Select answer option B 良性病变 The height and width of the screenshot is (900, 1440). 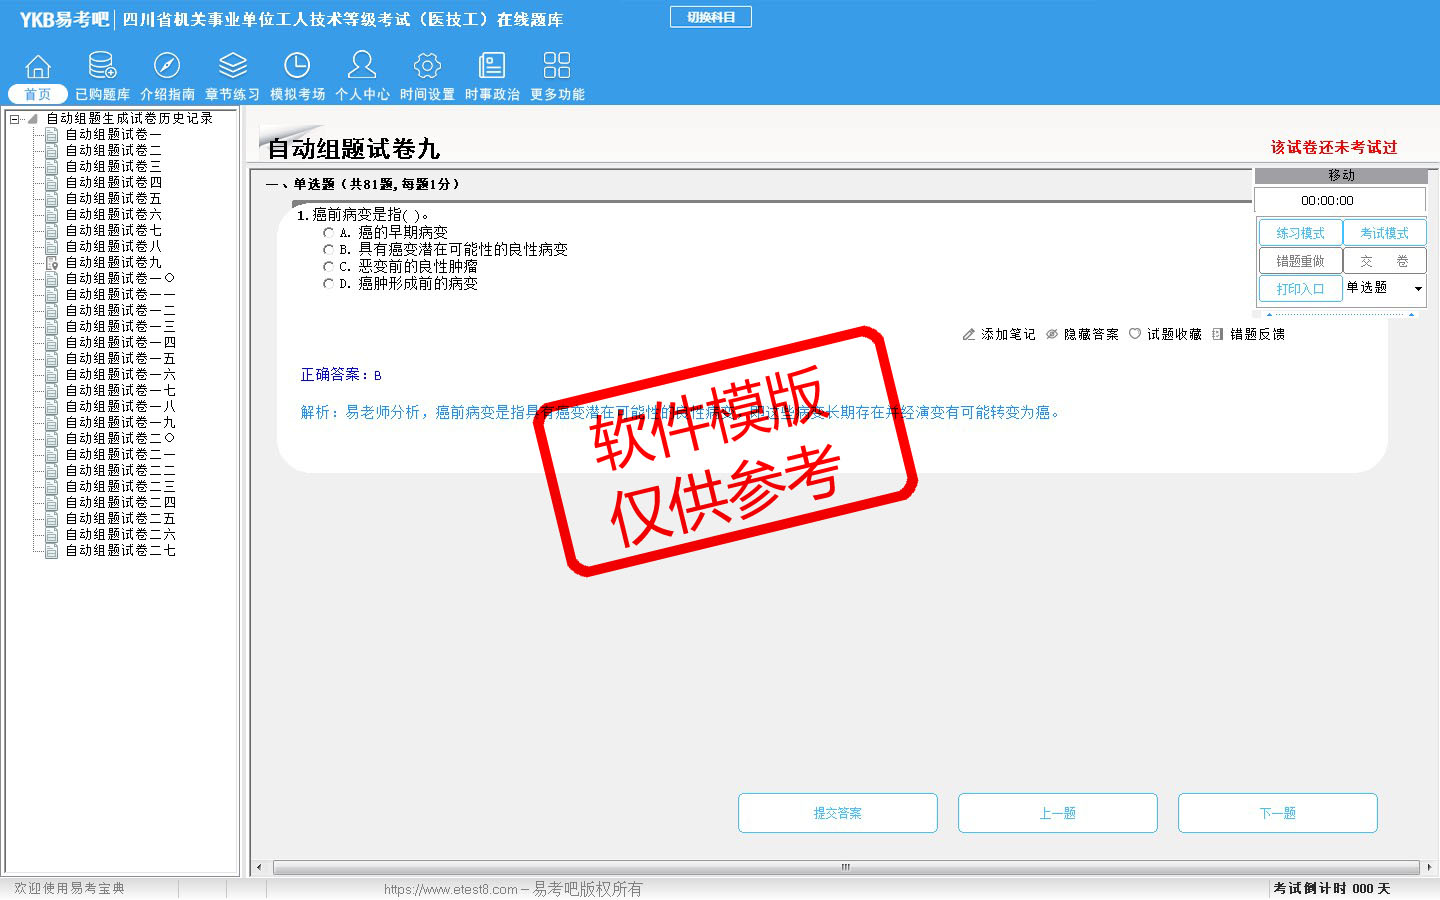(x=328, y=249)
